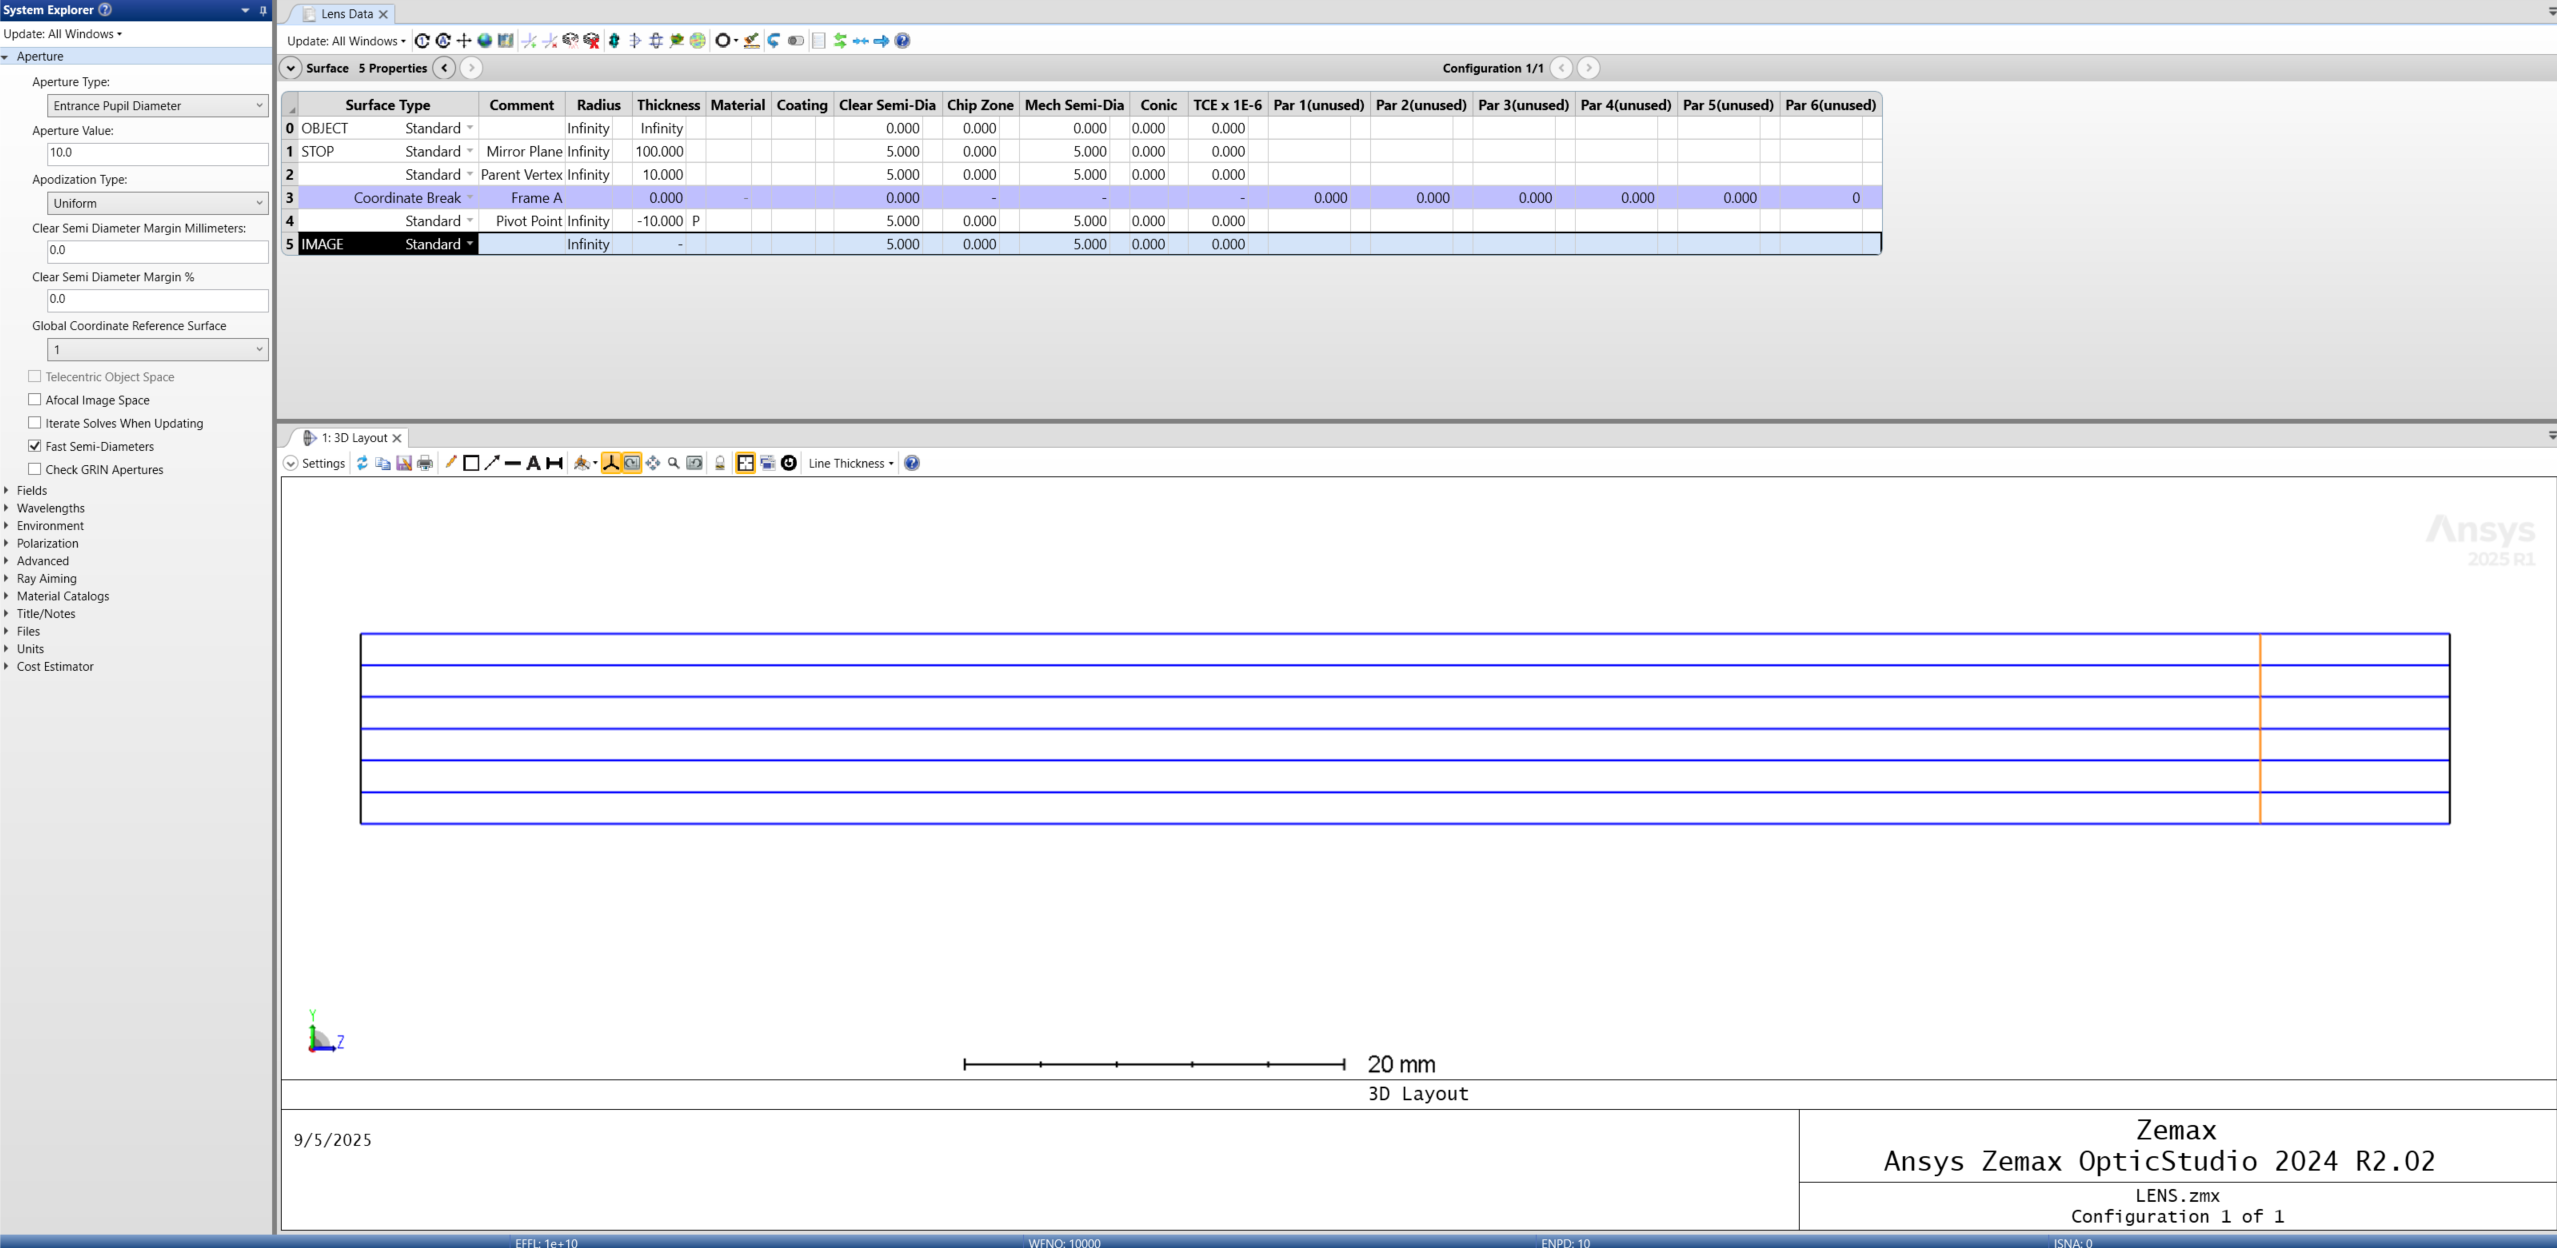2557x1248 pixels.
Task: Open System Explorer help icon
Action: (105, 10)
